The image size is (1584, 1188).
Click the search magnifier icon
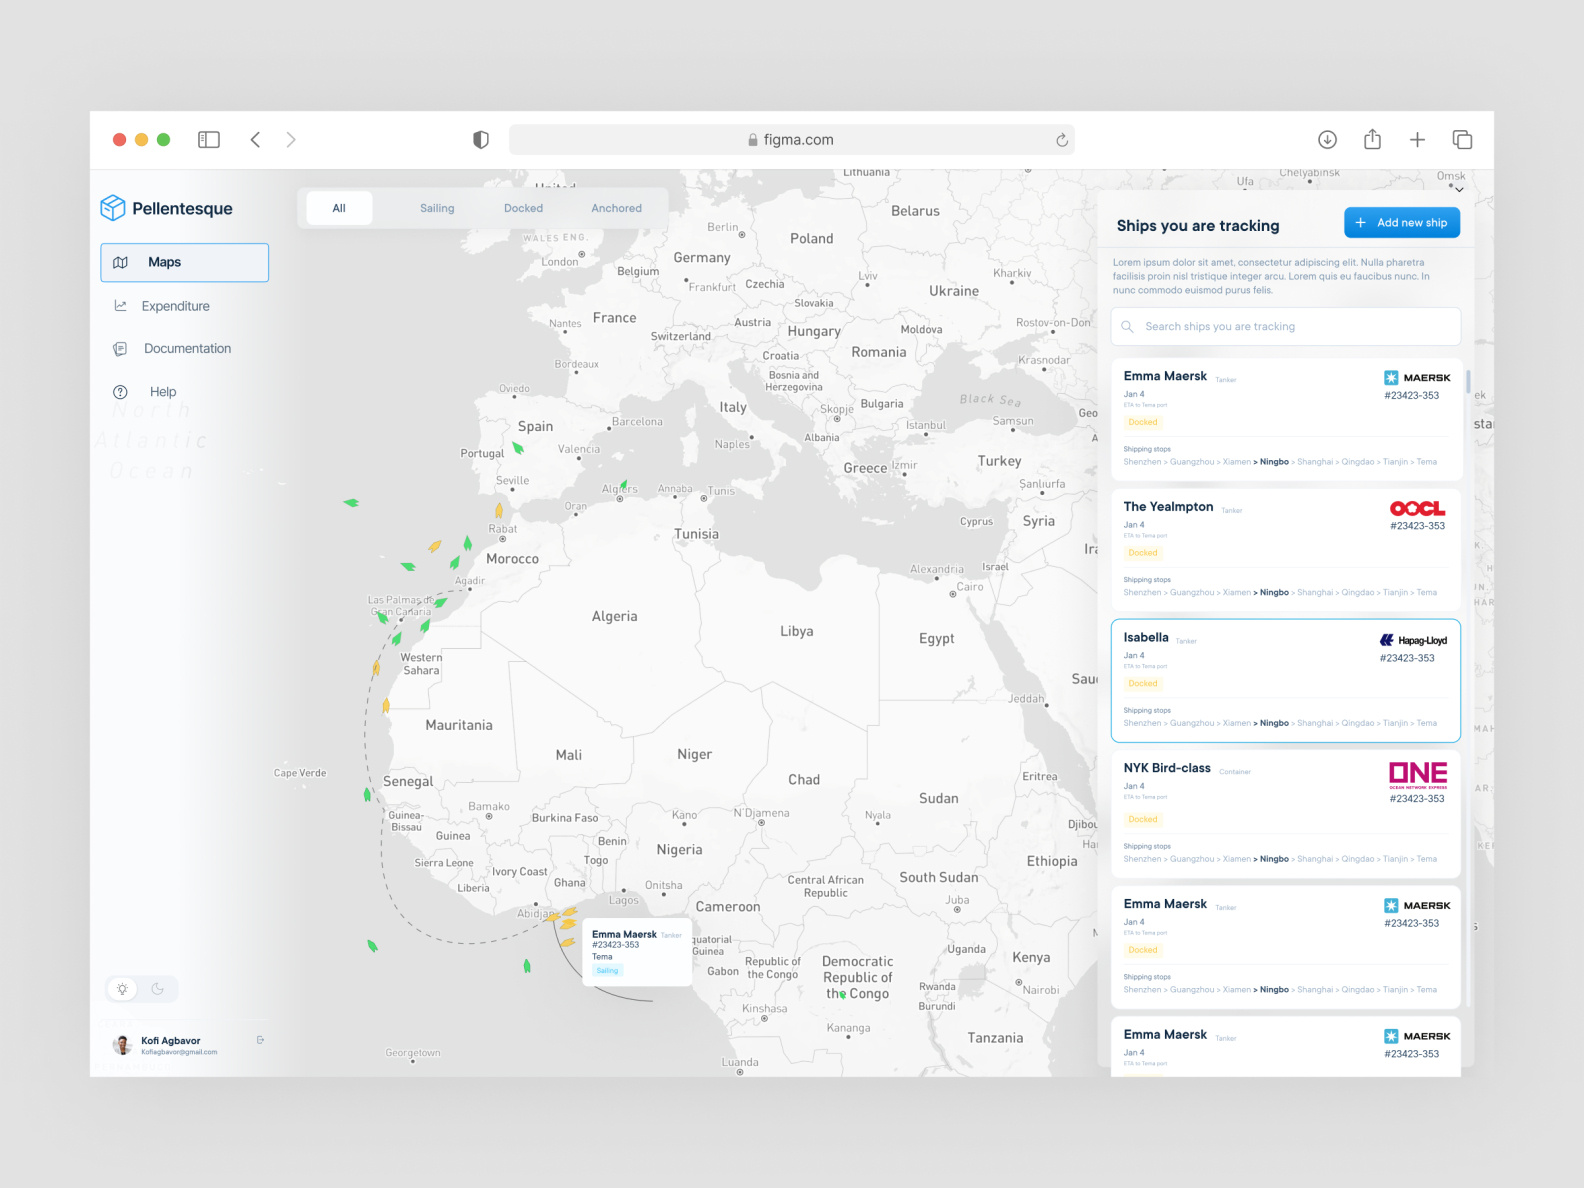click(x=1128, y=327)
